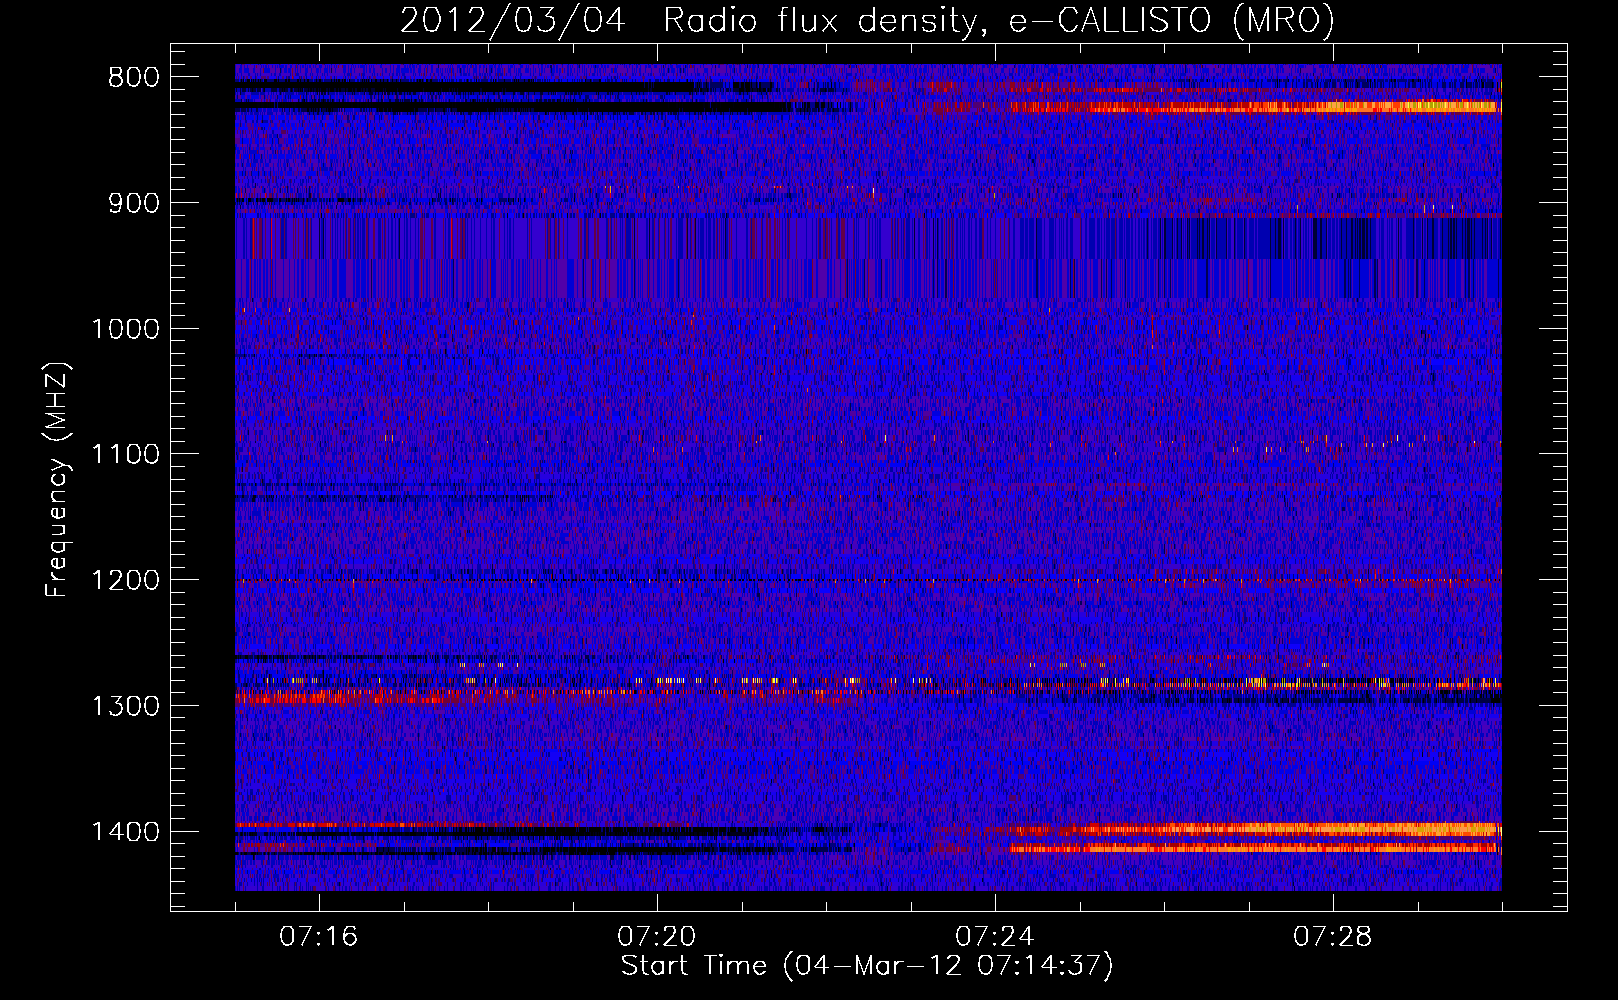This screenshot has width=1618, height=1000.
Task: Click the 07:16 time tick label
Action: [x=319, y=937]
